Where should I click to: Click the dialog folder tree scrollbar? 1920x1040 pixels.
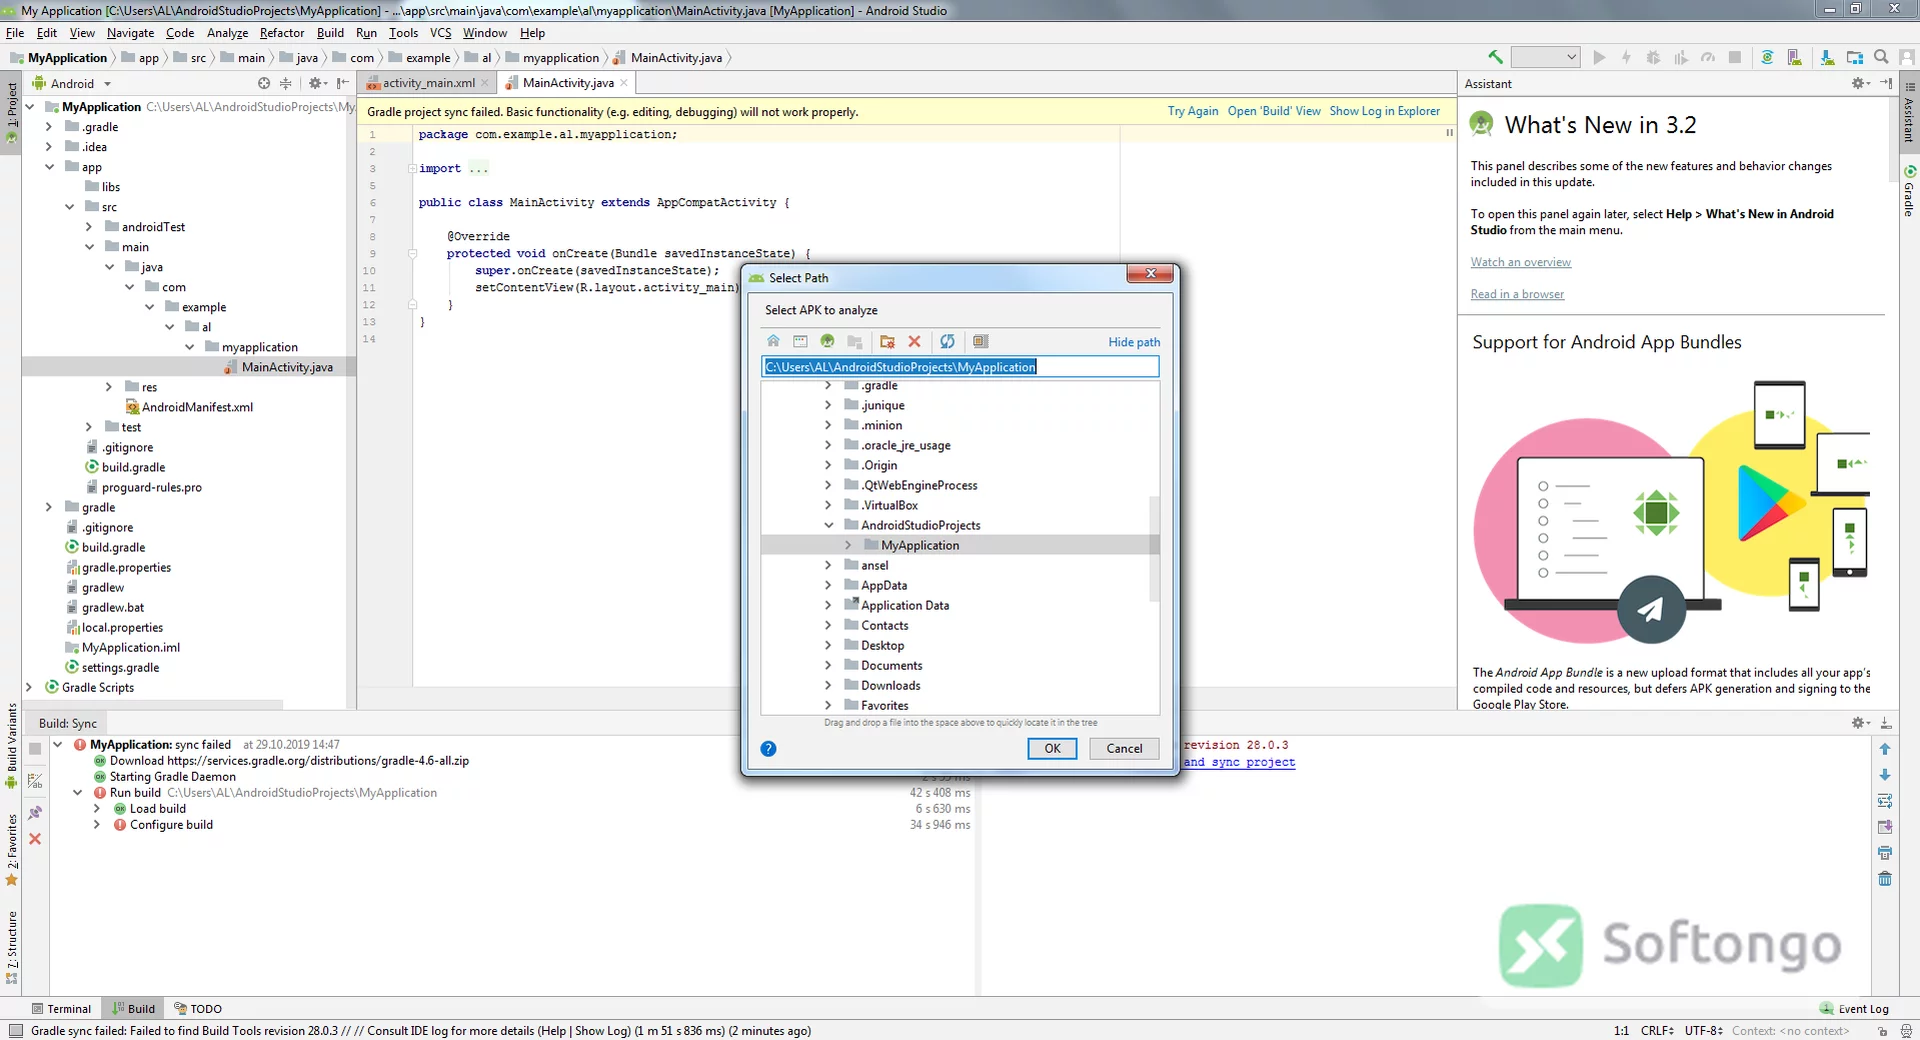click(1154, 548)
